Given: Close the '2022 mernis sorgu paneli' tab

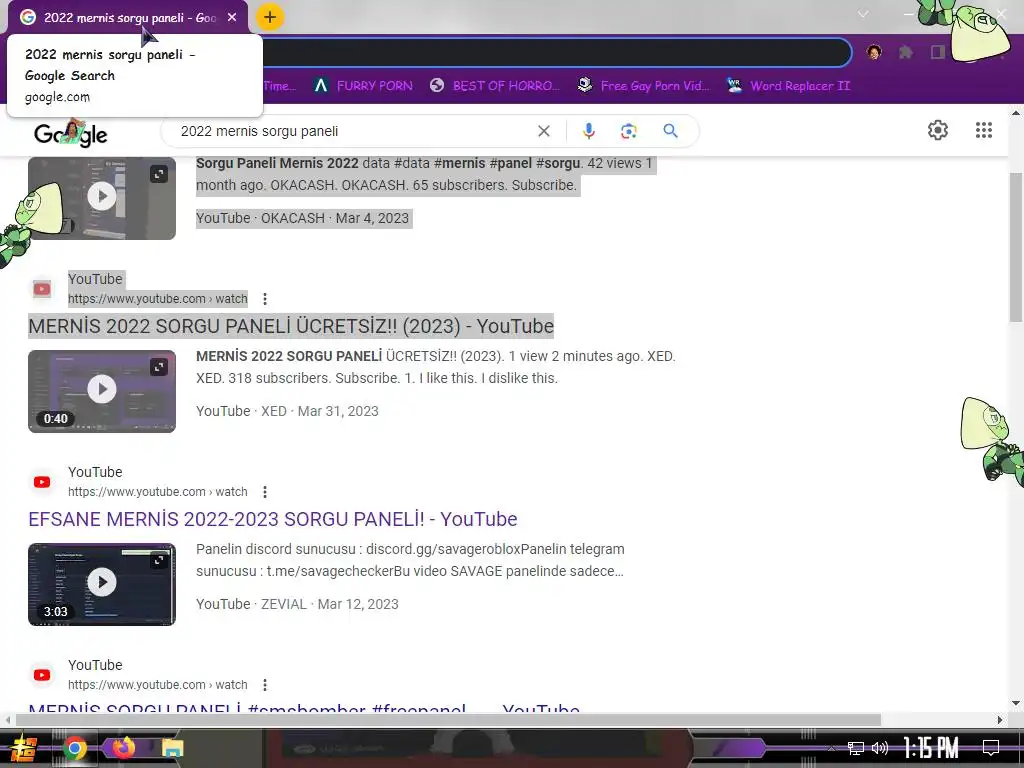Looking at the screenshot, I should 232,18.
